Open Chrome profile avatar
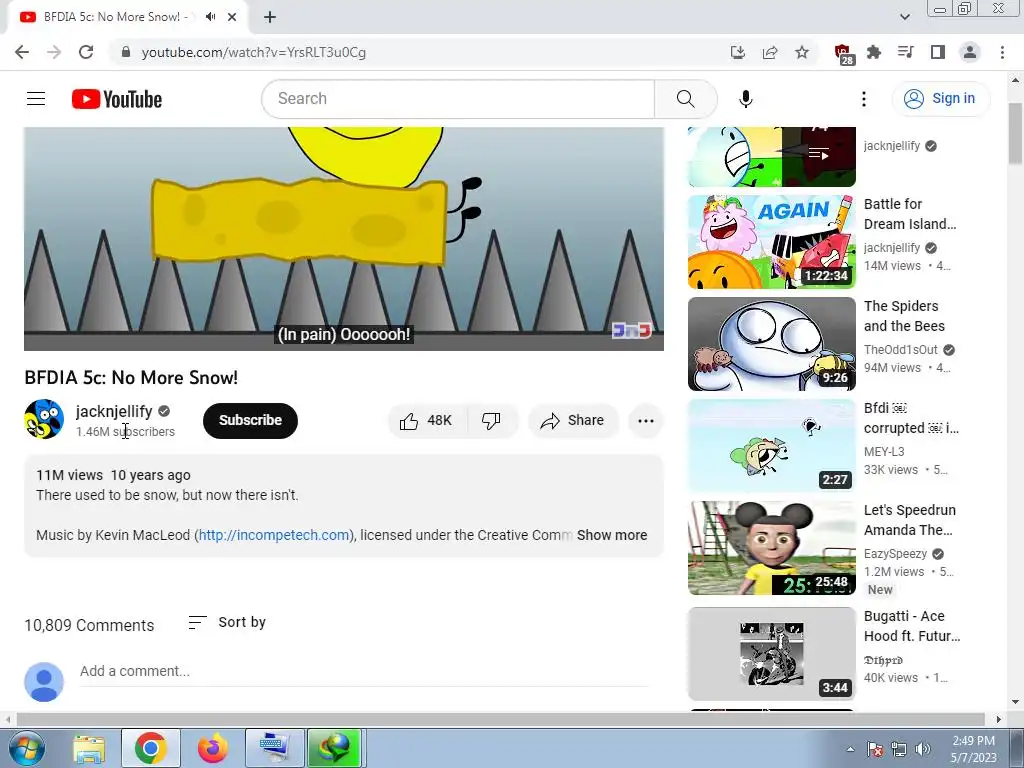The height and width of the screenshot is (768, 1024). tap(970, 52)
